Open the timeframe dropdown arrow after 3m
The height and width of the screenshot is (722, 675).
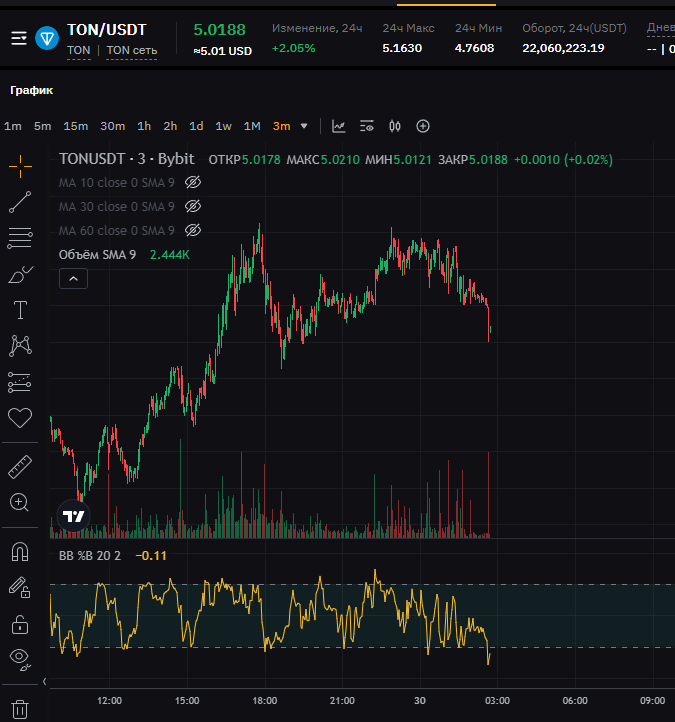click(x=304, y=126)
